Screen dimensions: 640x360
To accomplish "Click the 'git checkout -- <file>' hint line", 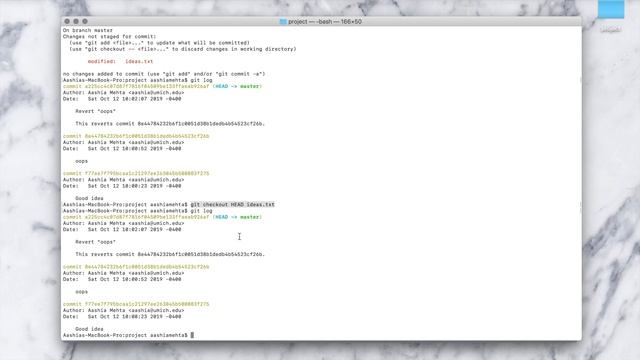I will click(182, 49).
